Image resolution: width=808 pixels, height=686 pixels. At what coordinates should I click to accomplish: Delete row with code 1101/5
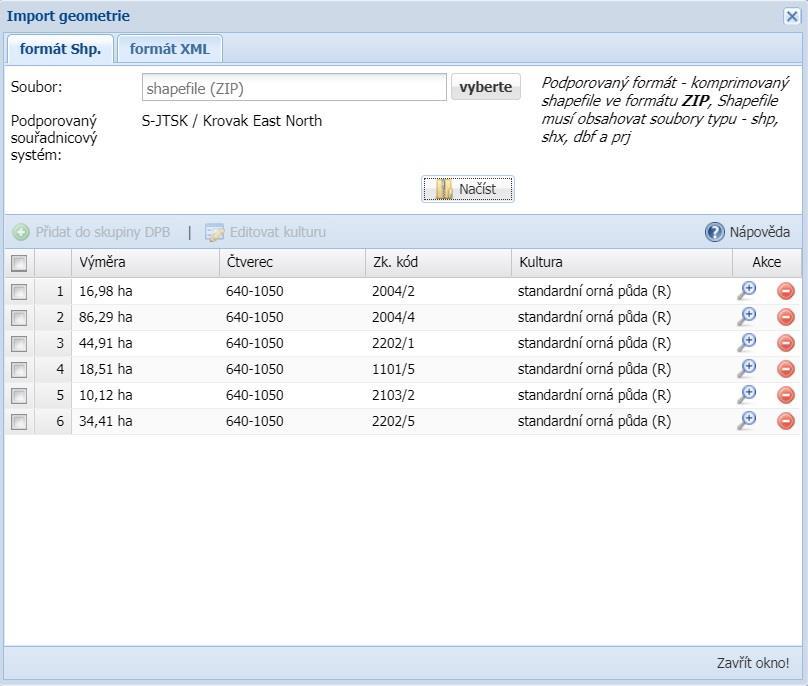pyautogui.click(x=786, y=369)
